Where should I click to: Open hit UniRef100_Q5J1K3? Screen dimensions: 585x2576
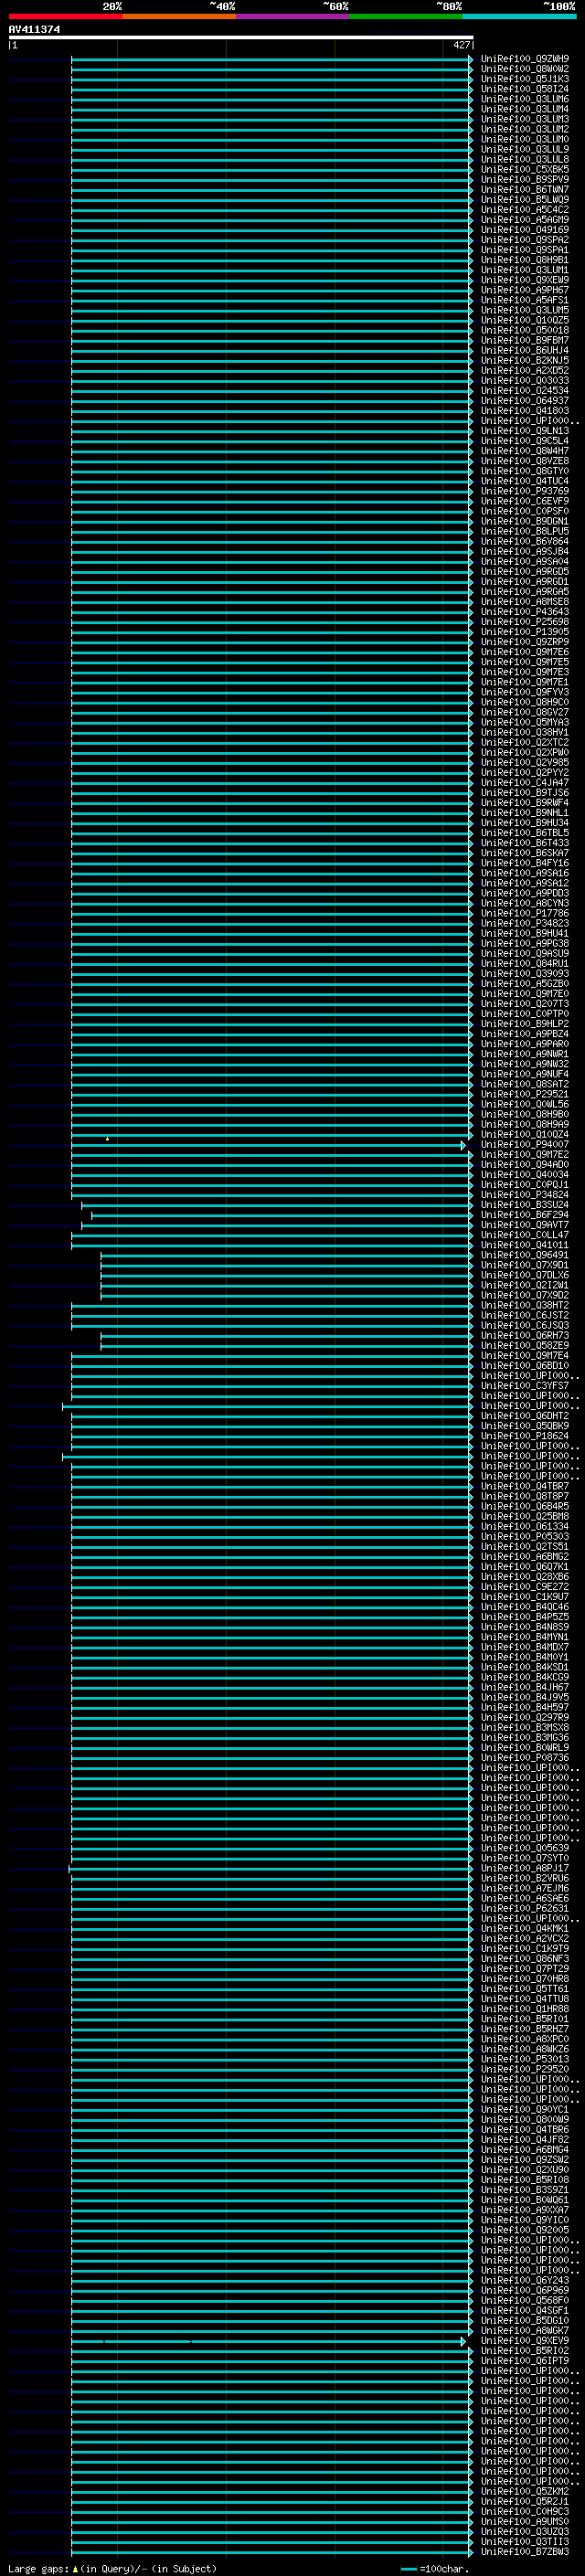(x=525, y=79)
